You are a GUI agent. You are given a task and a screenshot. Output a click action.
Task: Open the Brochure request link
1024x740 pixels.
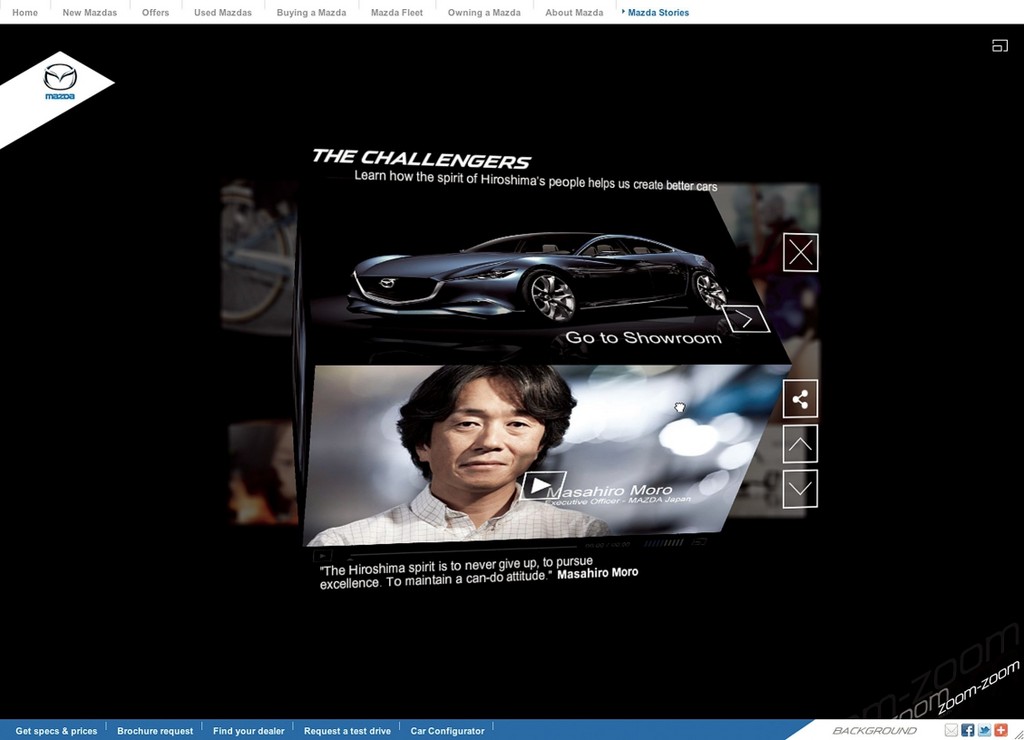(155, 731)
